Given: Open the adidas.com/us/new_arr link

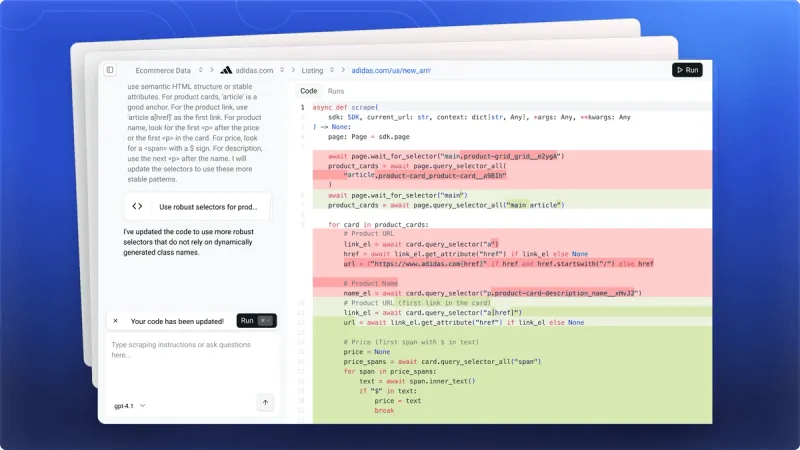Looking at the screenshot, I should [x=391, y=70].
